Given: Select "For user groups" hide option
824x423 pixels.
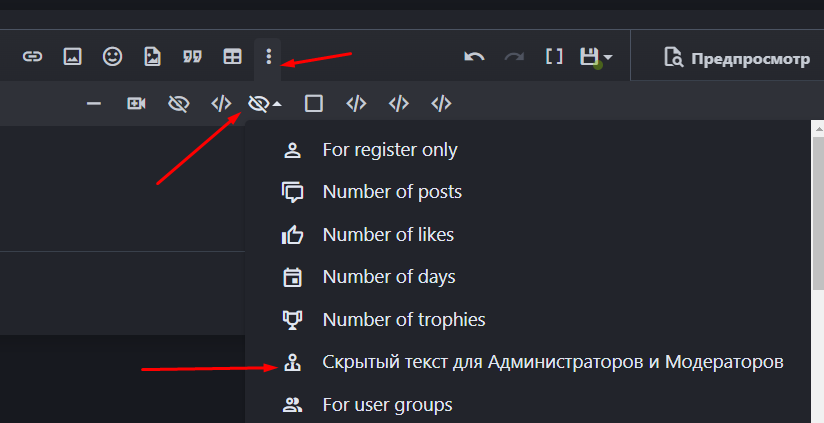Looking at the screenshot, I should pyautogui.click(x=387, y=405).
